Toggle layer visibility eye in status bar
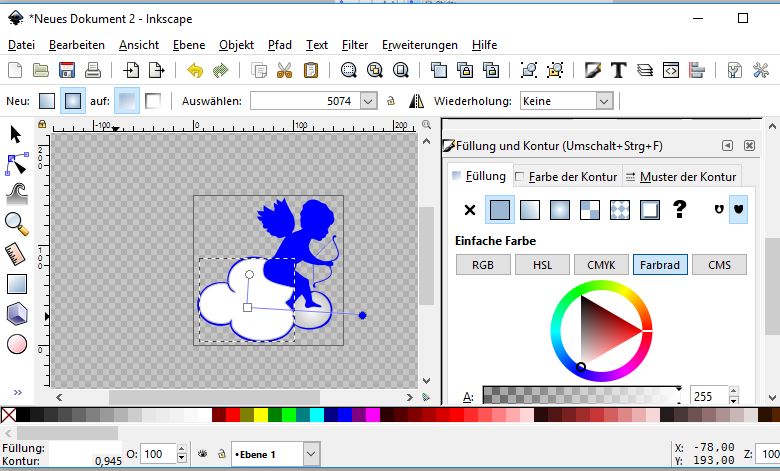 tap(201, 454)
